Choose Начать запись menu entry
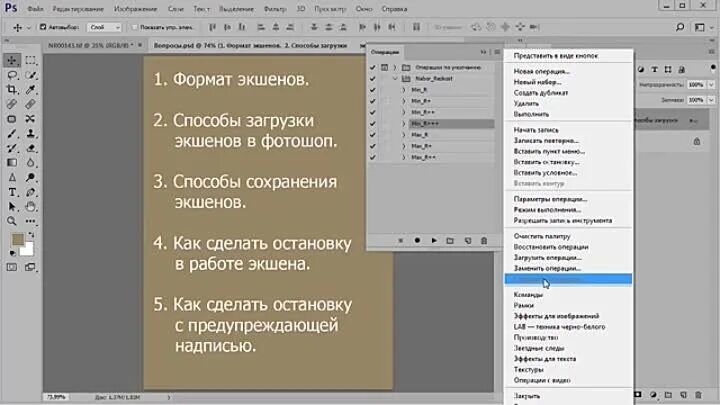 pos(536,130)
